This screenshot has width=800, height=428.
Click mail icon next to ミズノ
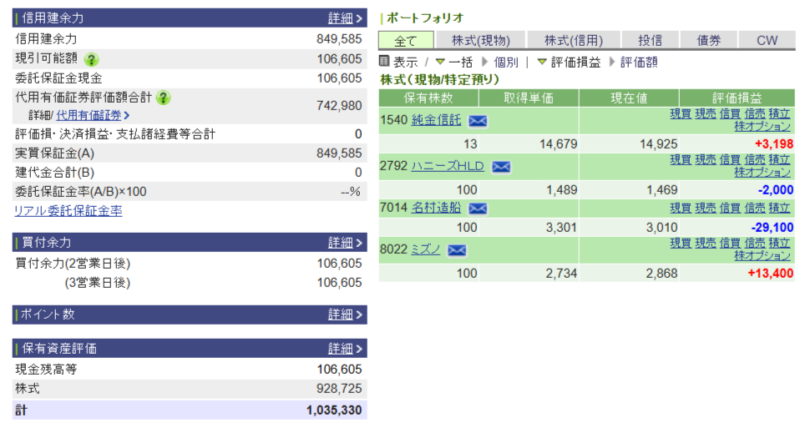457,250
